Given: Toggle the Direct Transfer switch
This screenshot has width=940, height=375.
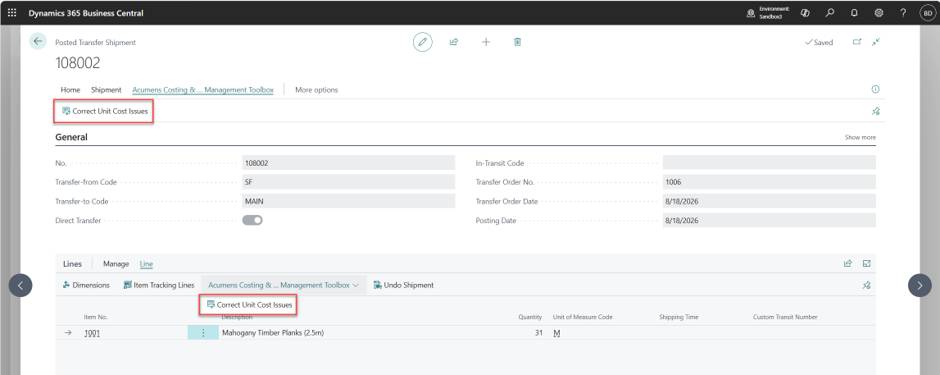Looking at the screenshot, I should pyautogui.click(x=252, y=220).
